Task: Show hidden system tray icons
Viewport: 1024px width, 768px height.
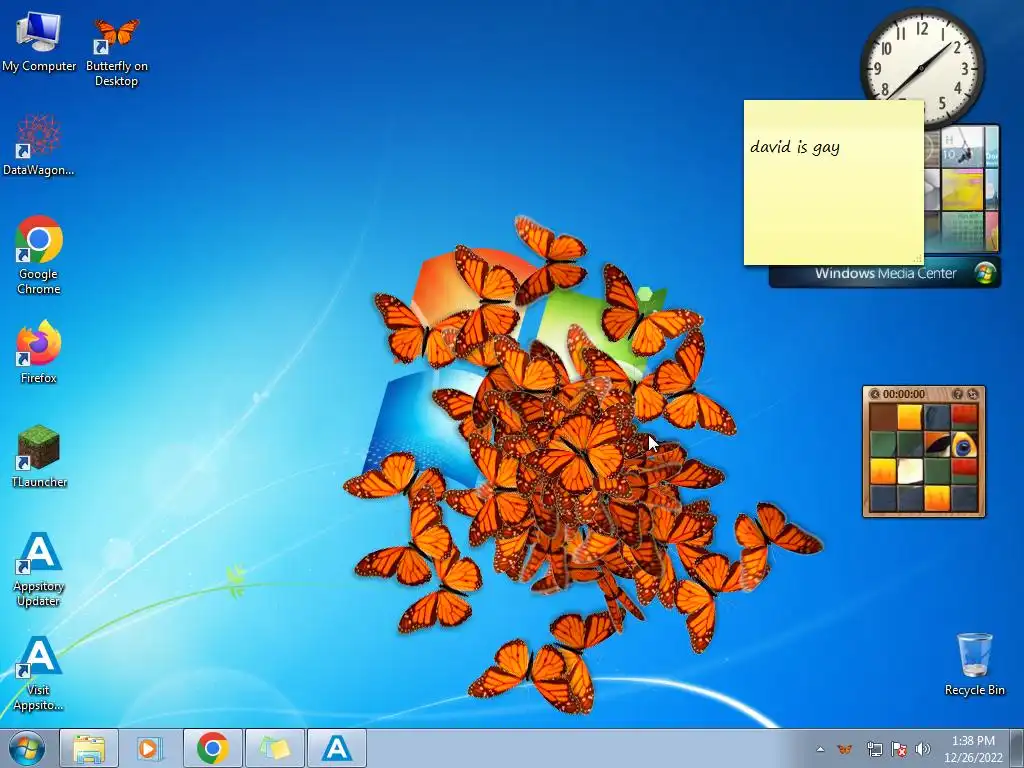Action: 820,749
